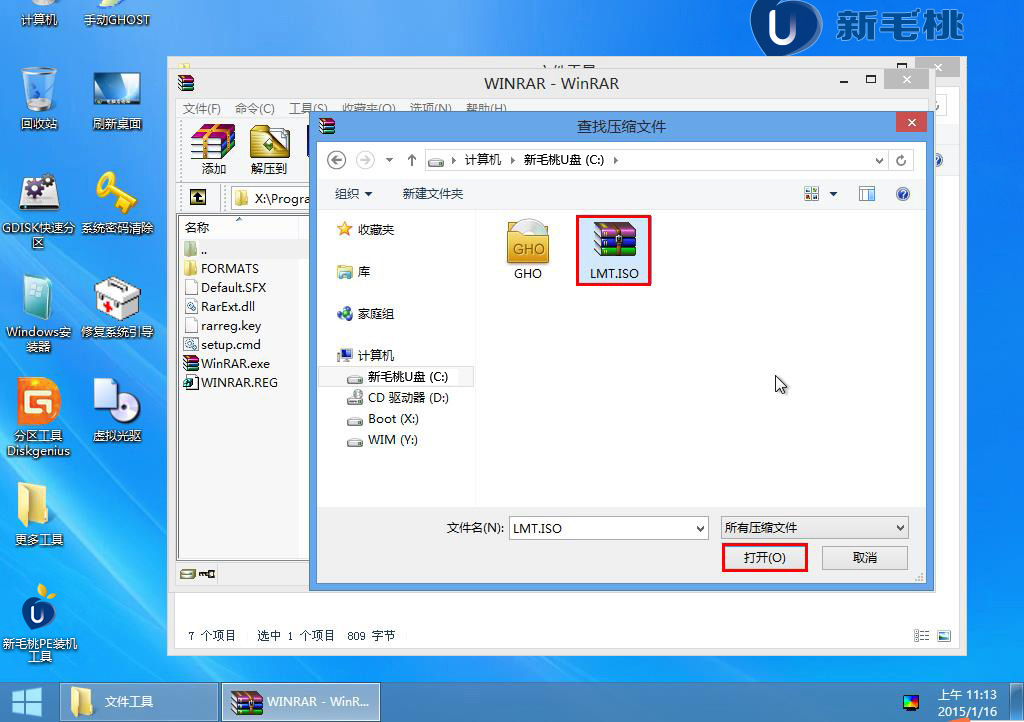Launch the virtual CD drive tool
Image resolution: width=1024 pixels, height=722 pixels.
coord(117,411)
